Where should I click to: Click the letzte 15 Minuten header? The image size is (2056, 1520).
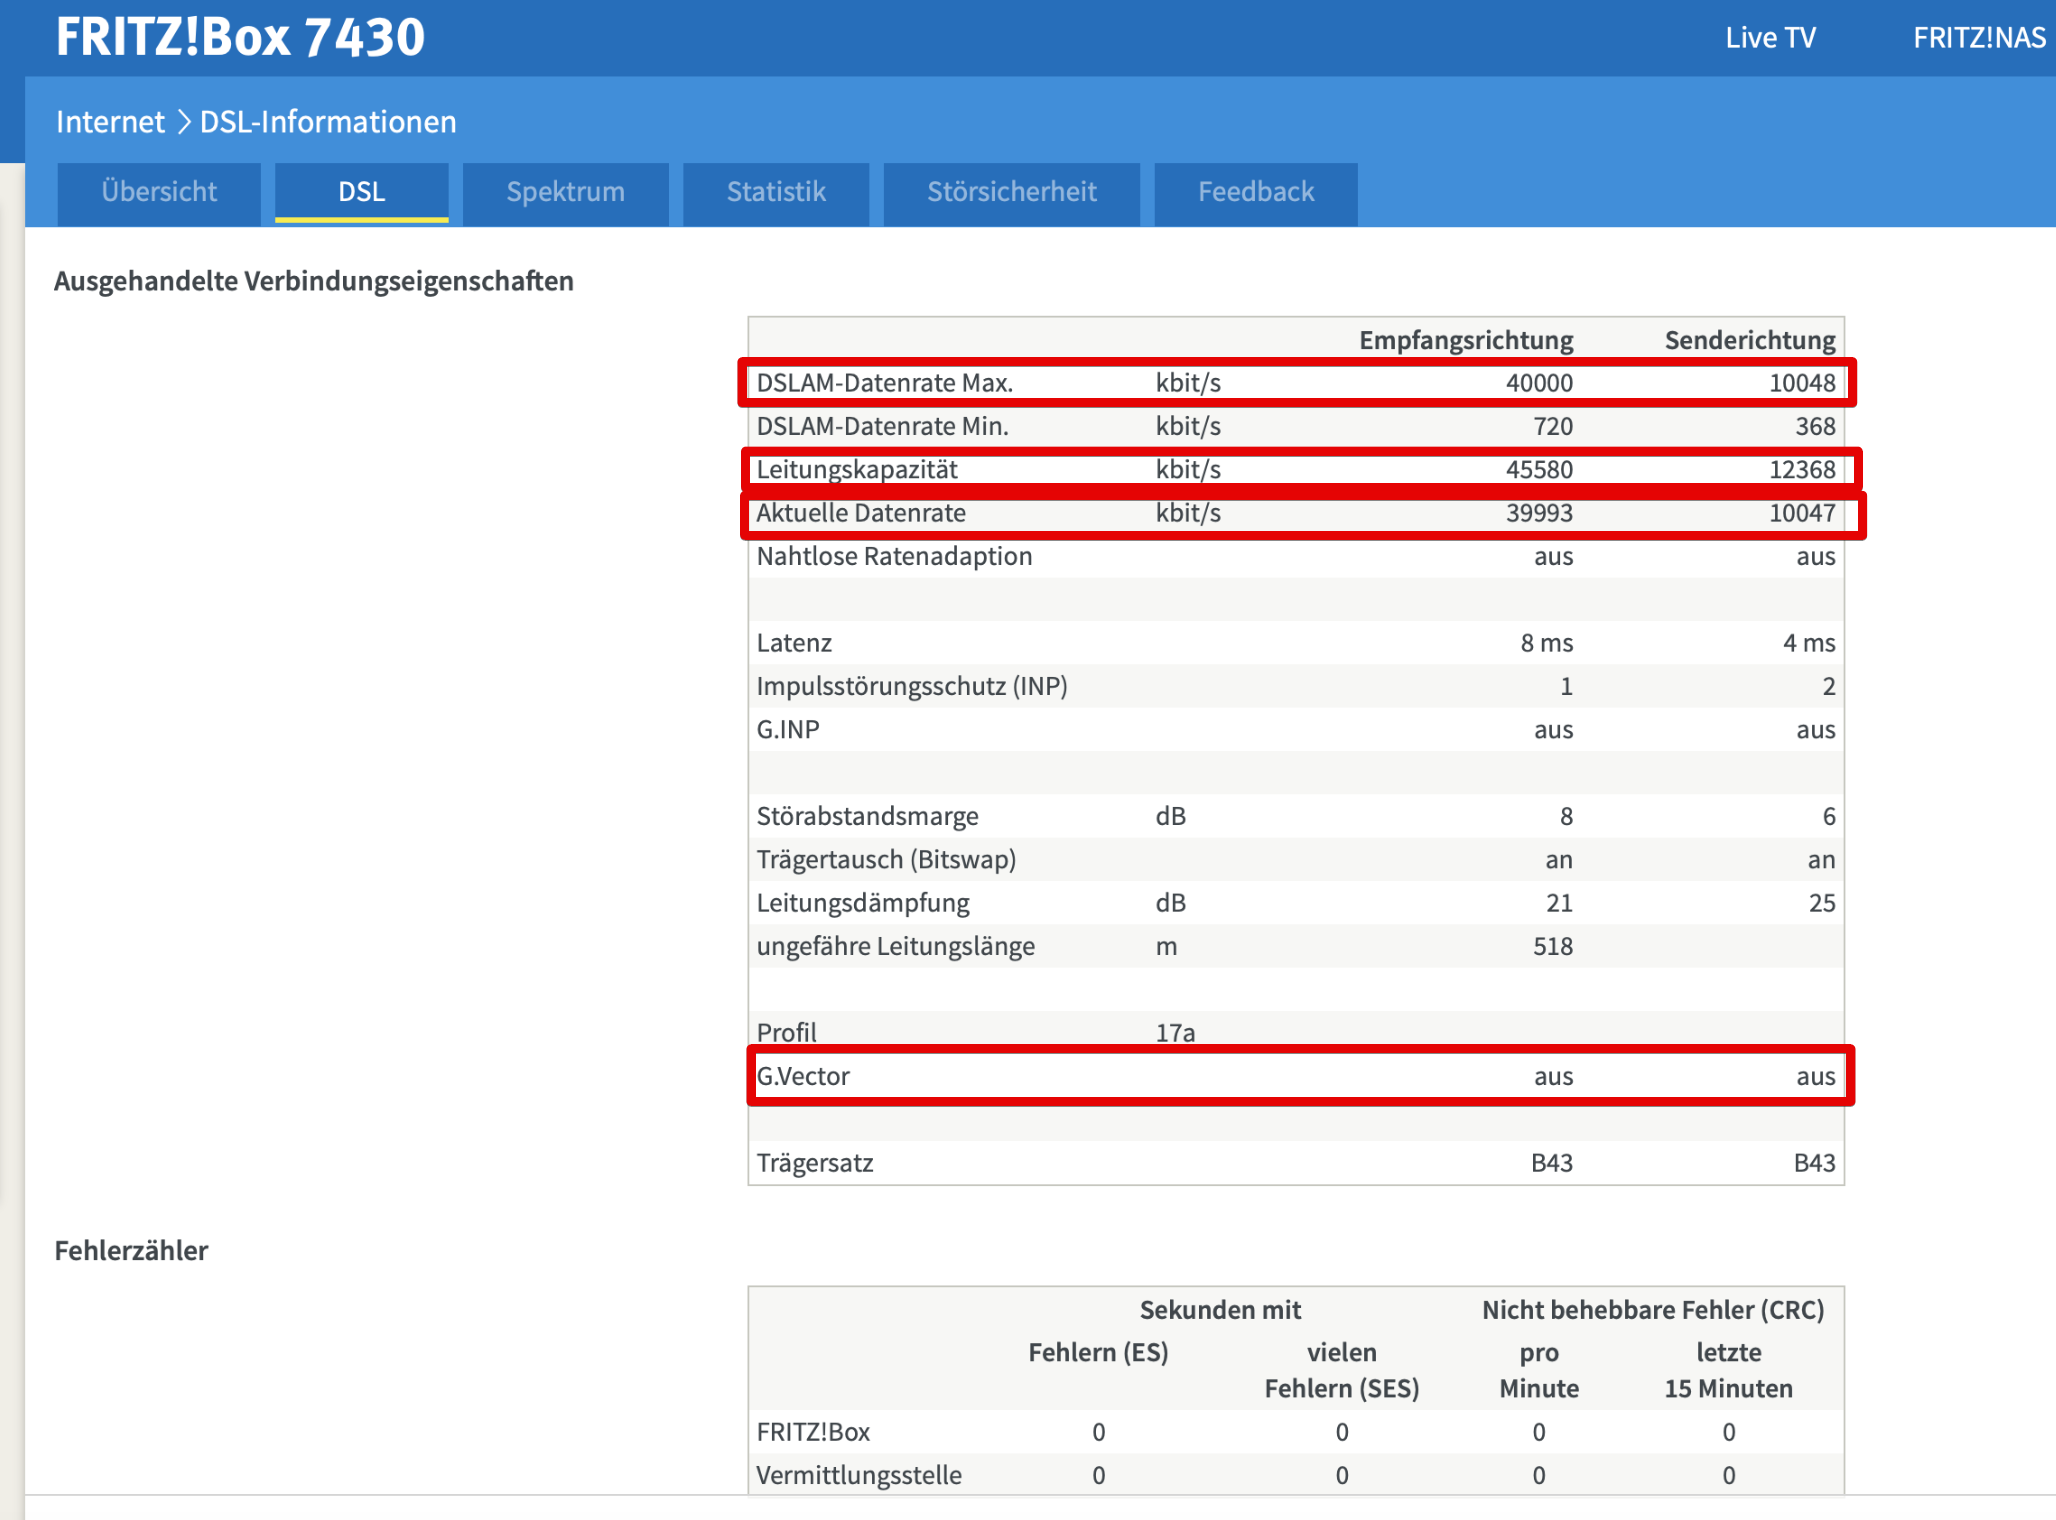click(x=1728, y=1371)
